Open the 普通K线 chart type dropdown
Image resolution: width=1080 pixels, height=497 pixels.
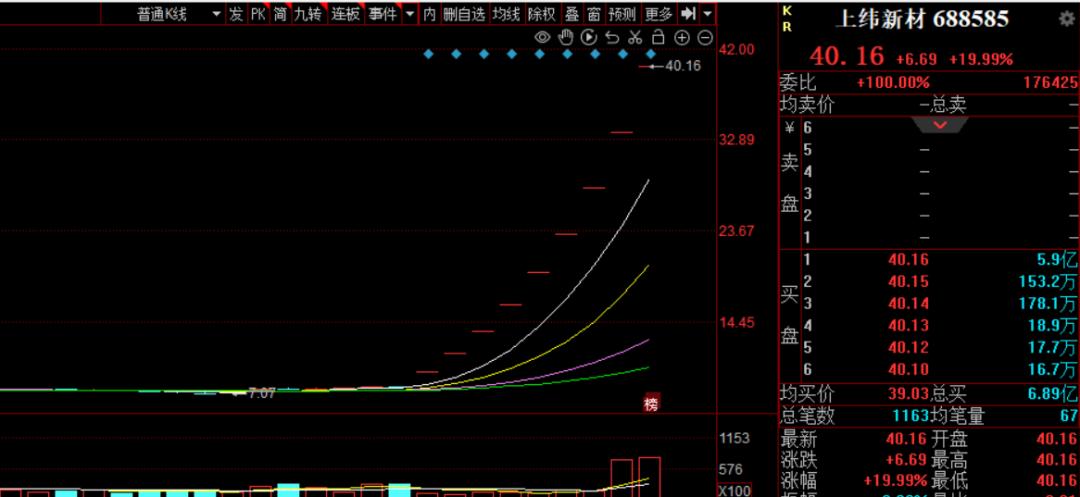click(x=180, y=14)
